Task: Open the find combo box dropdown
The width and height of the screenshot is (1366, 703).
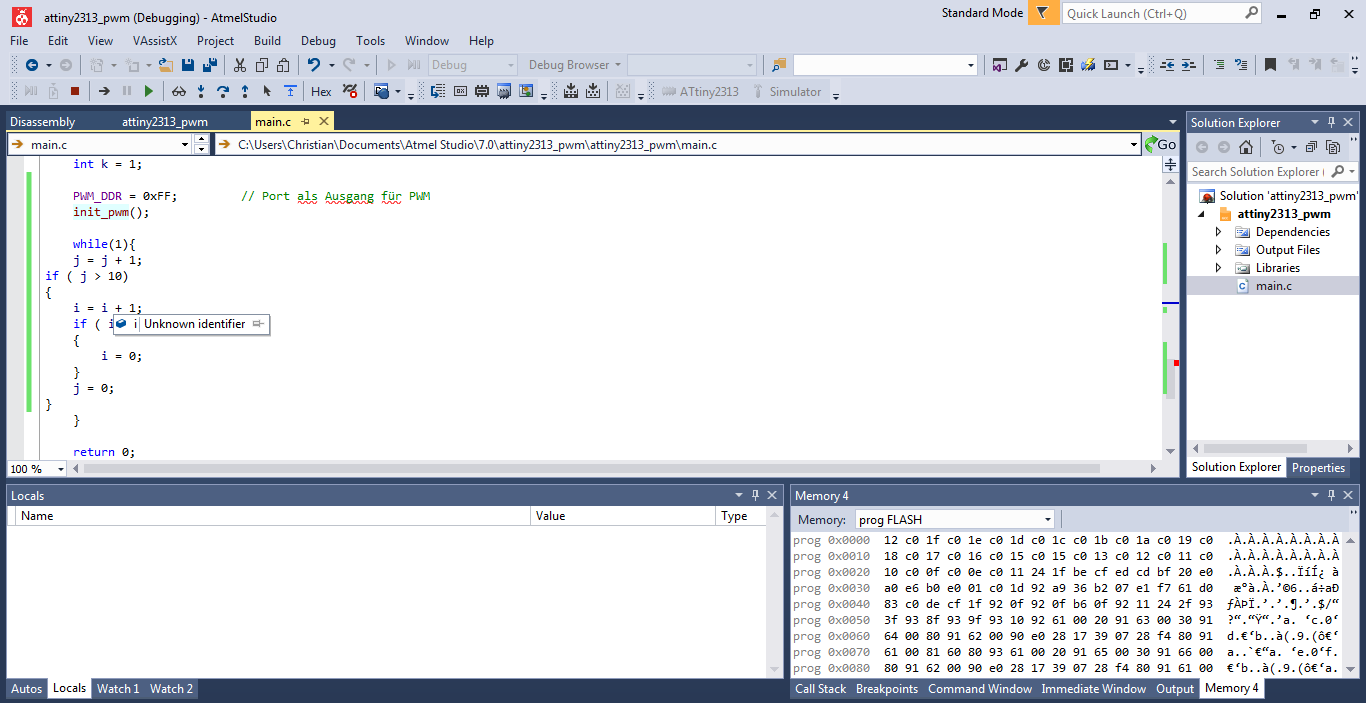Action: coord(970,65)
